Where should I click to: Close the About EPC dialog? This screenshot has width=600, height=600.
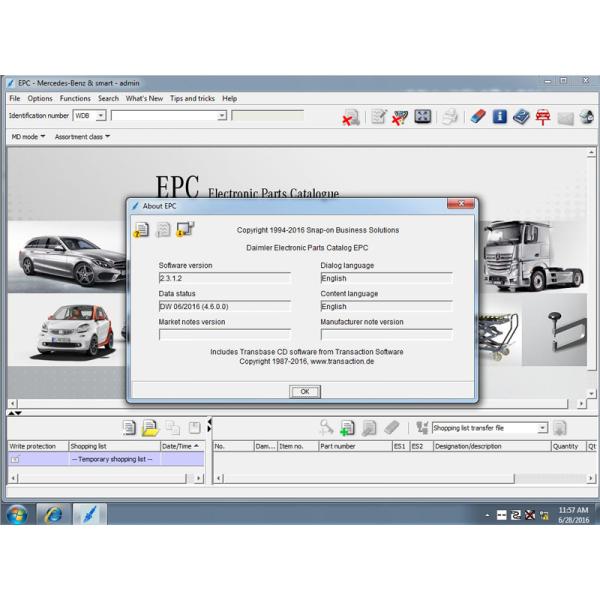[x=459, y=205]
